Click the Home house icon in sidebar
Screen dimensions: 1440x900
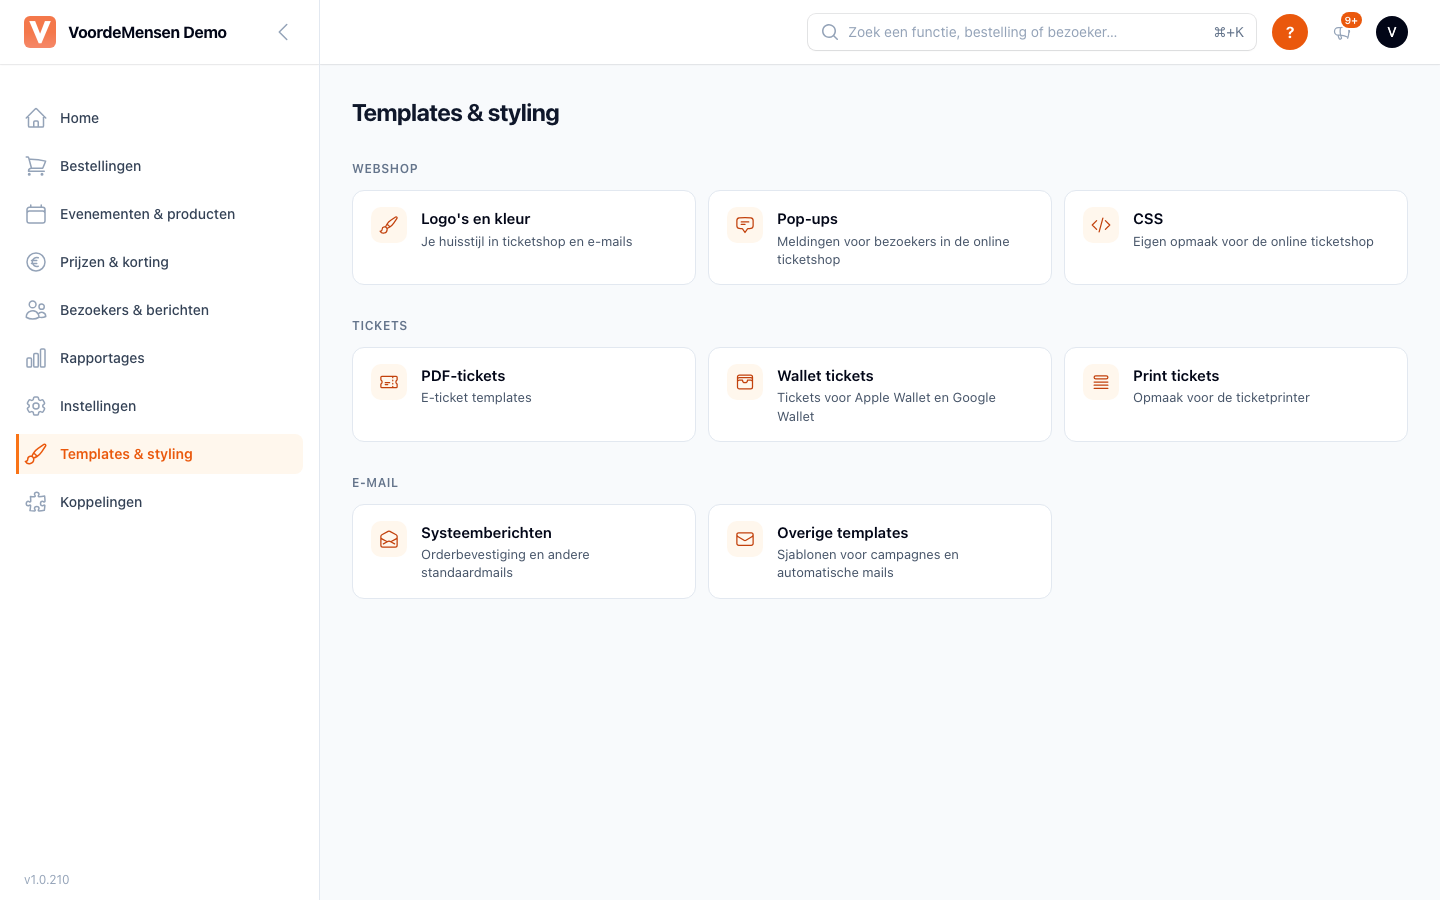(x=36, y=118)
